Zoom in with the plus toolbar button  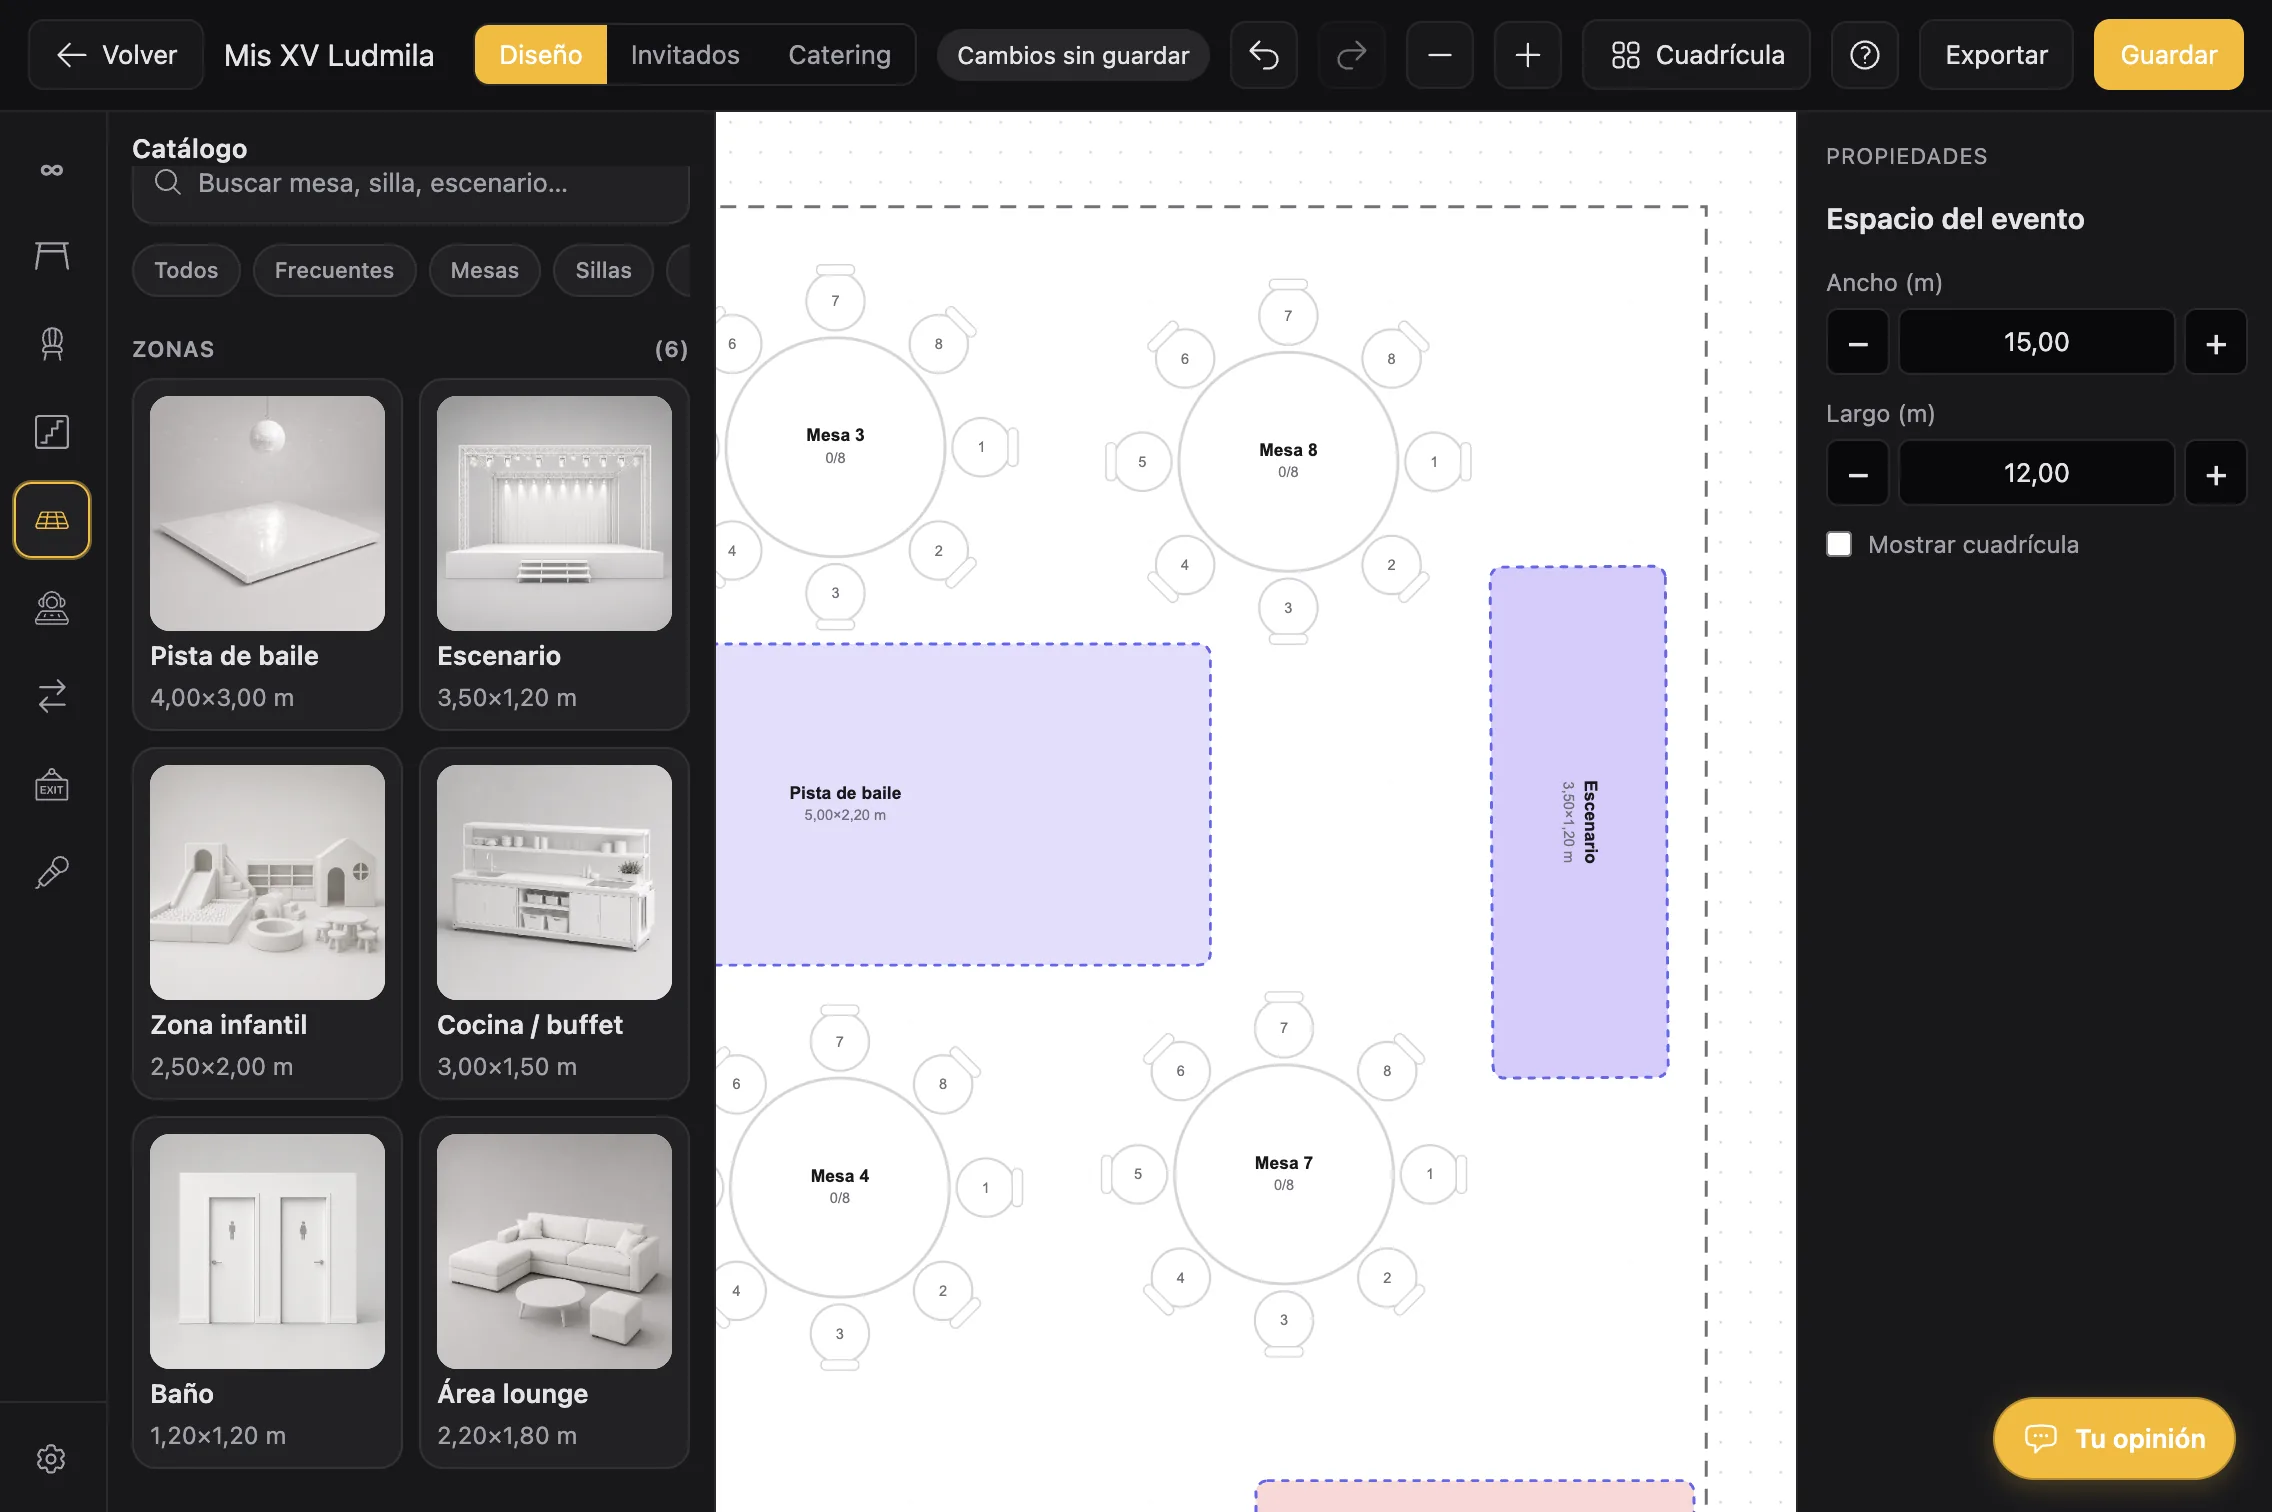(x=1528, y=55)
